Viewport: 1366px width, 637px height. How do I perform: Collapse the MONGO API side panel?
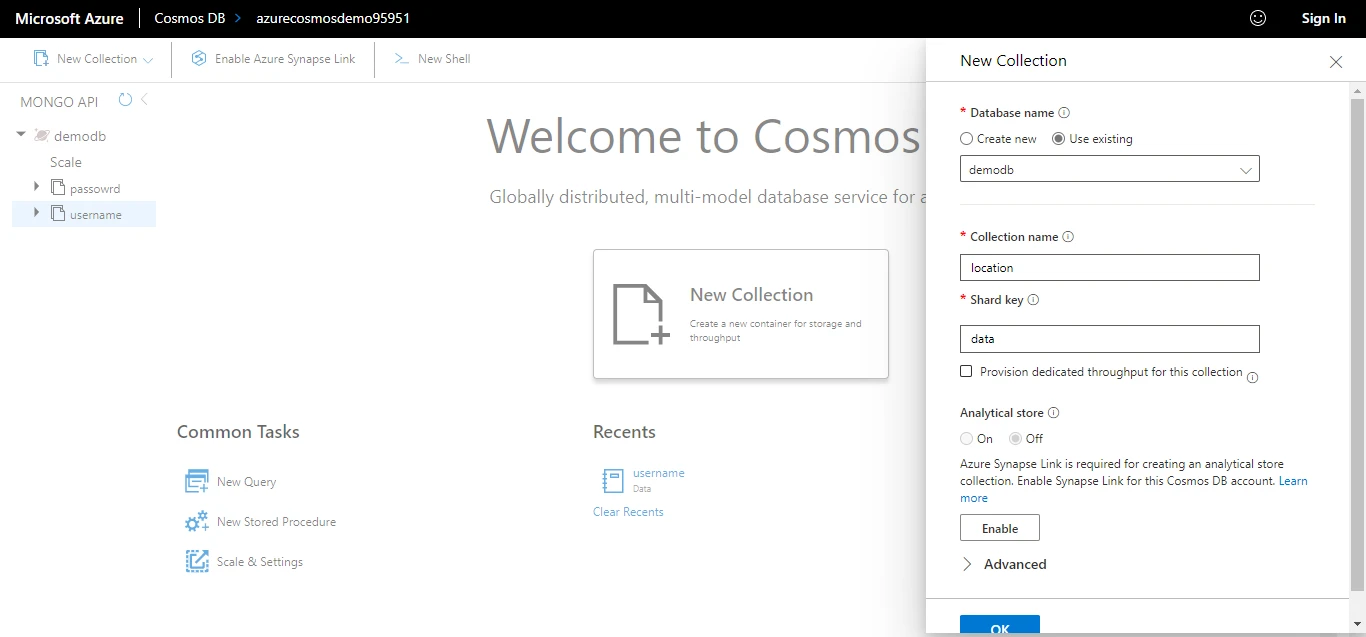(144, 100)
